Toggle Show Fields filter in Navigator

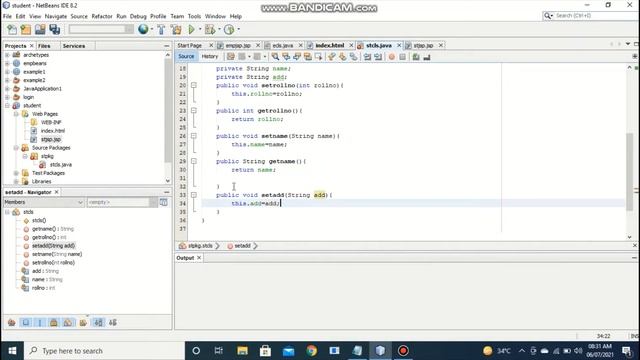[26, 322]
